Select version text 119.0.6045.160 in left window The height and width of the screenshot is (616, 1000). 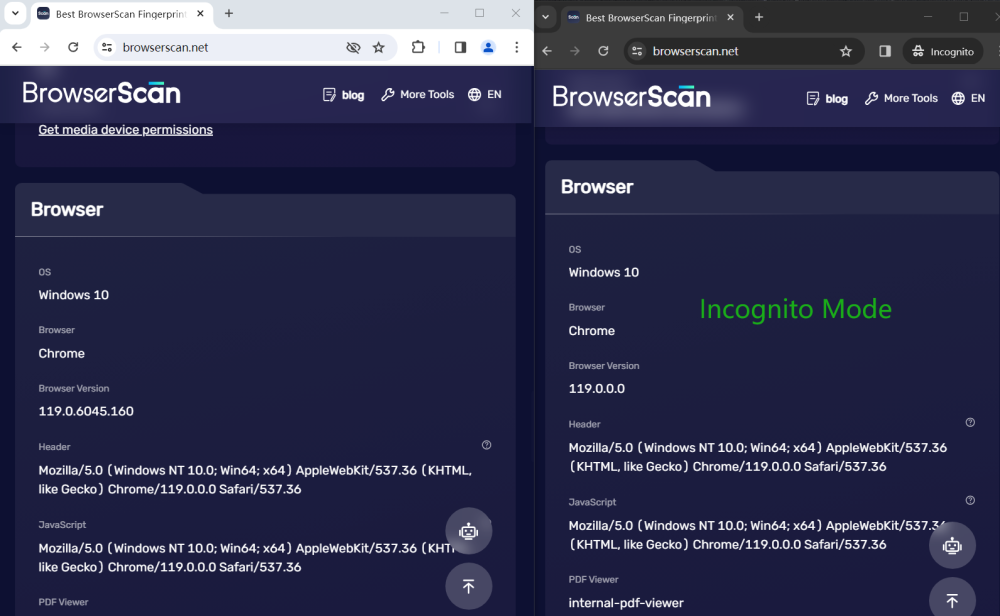[86, 411]
